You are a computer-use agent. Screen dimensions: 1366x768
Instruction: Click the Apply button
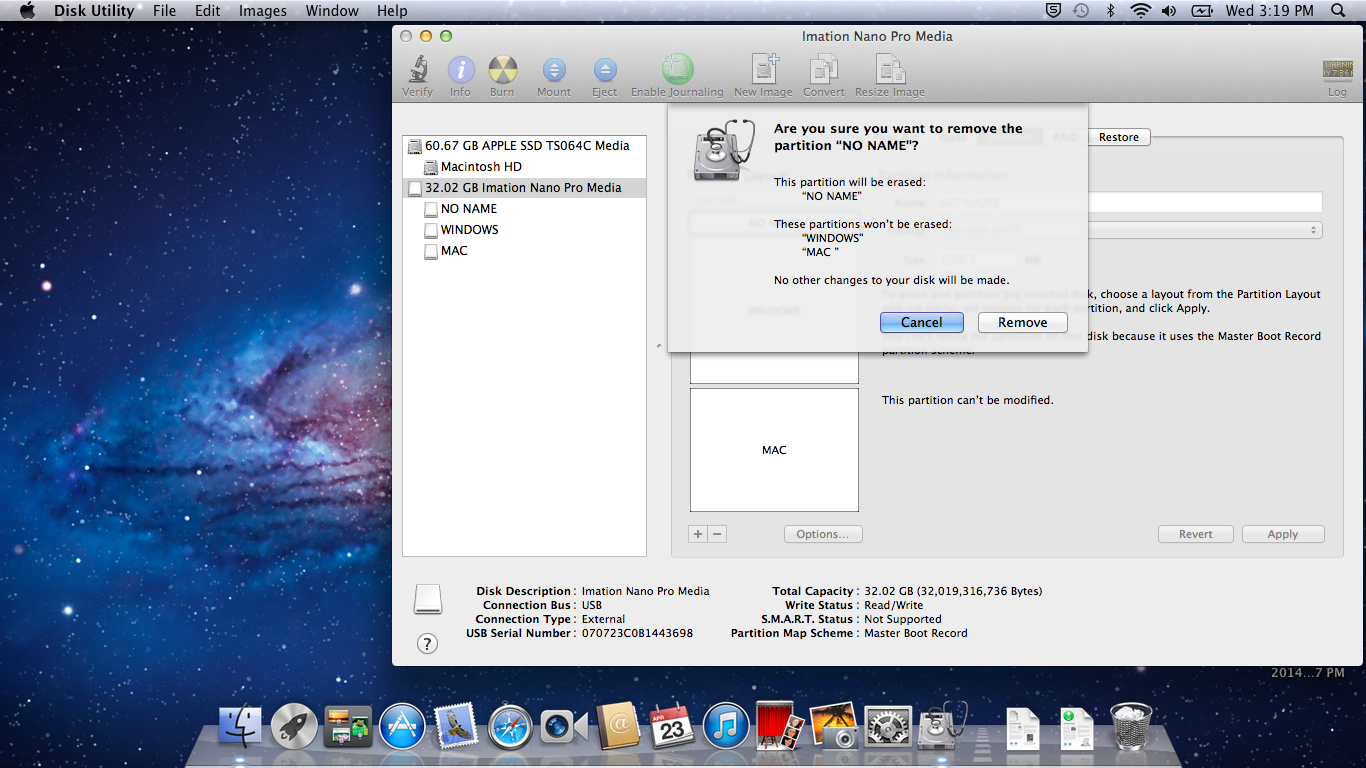[x=1283, y=534]
